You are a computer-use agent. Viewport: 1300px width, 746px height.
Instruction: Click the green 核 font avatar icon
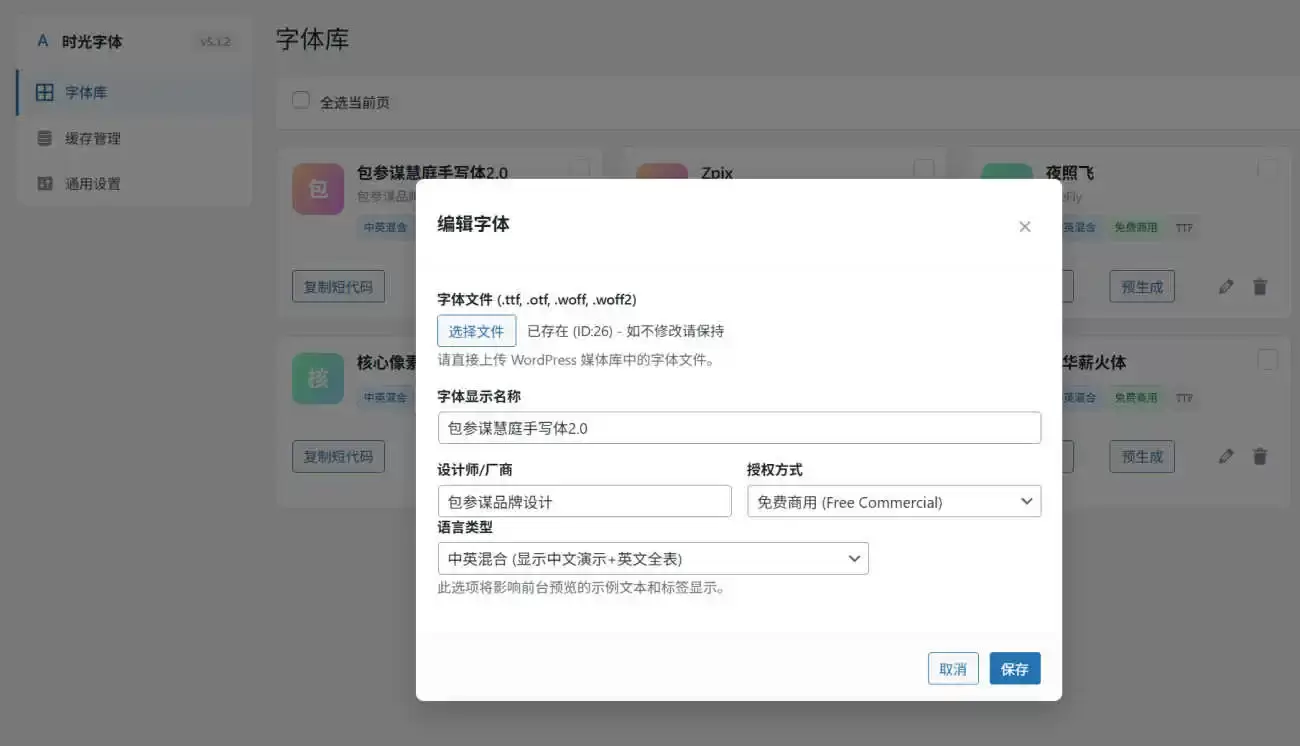click(x=317, y=378)
